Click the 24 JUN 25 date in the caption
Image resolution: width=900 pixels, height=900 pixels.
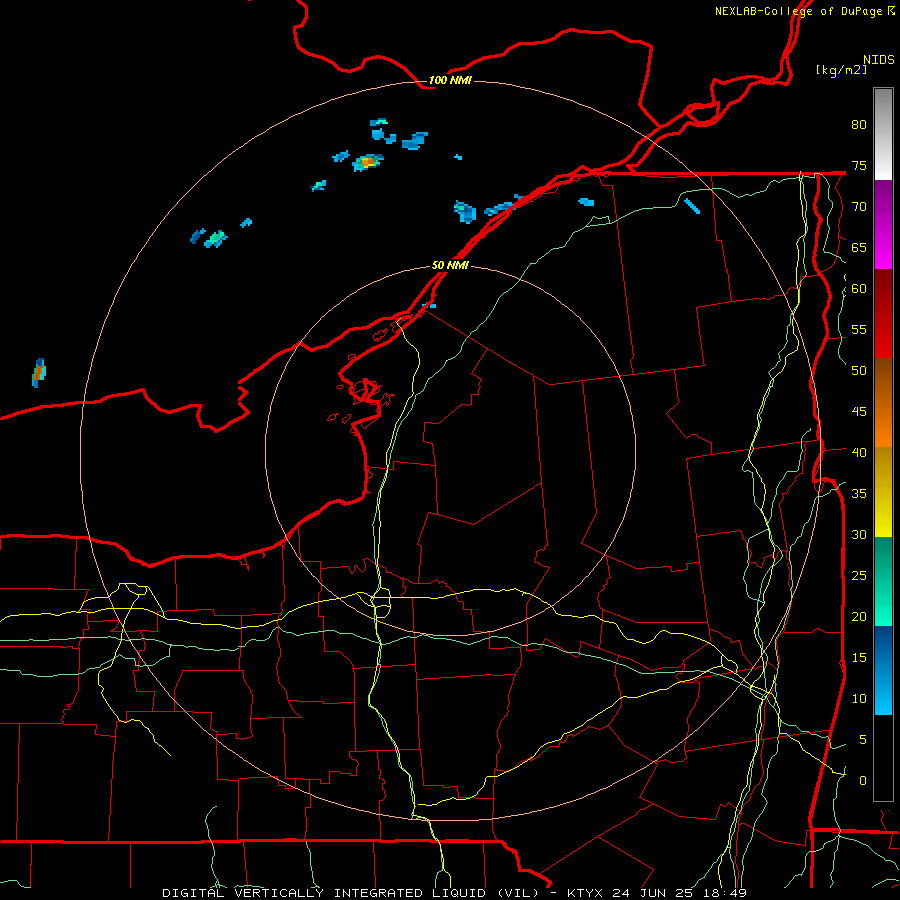pos(653,893)
